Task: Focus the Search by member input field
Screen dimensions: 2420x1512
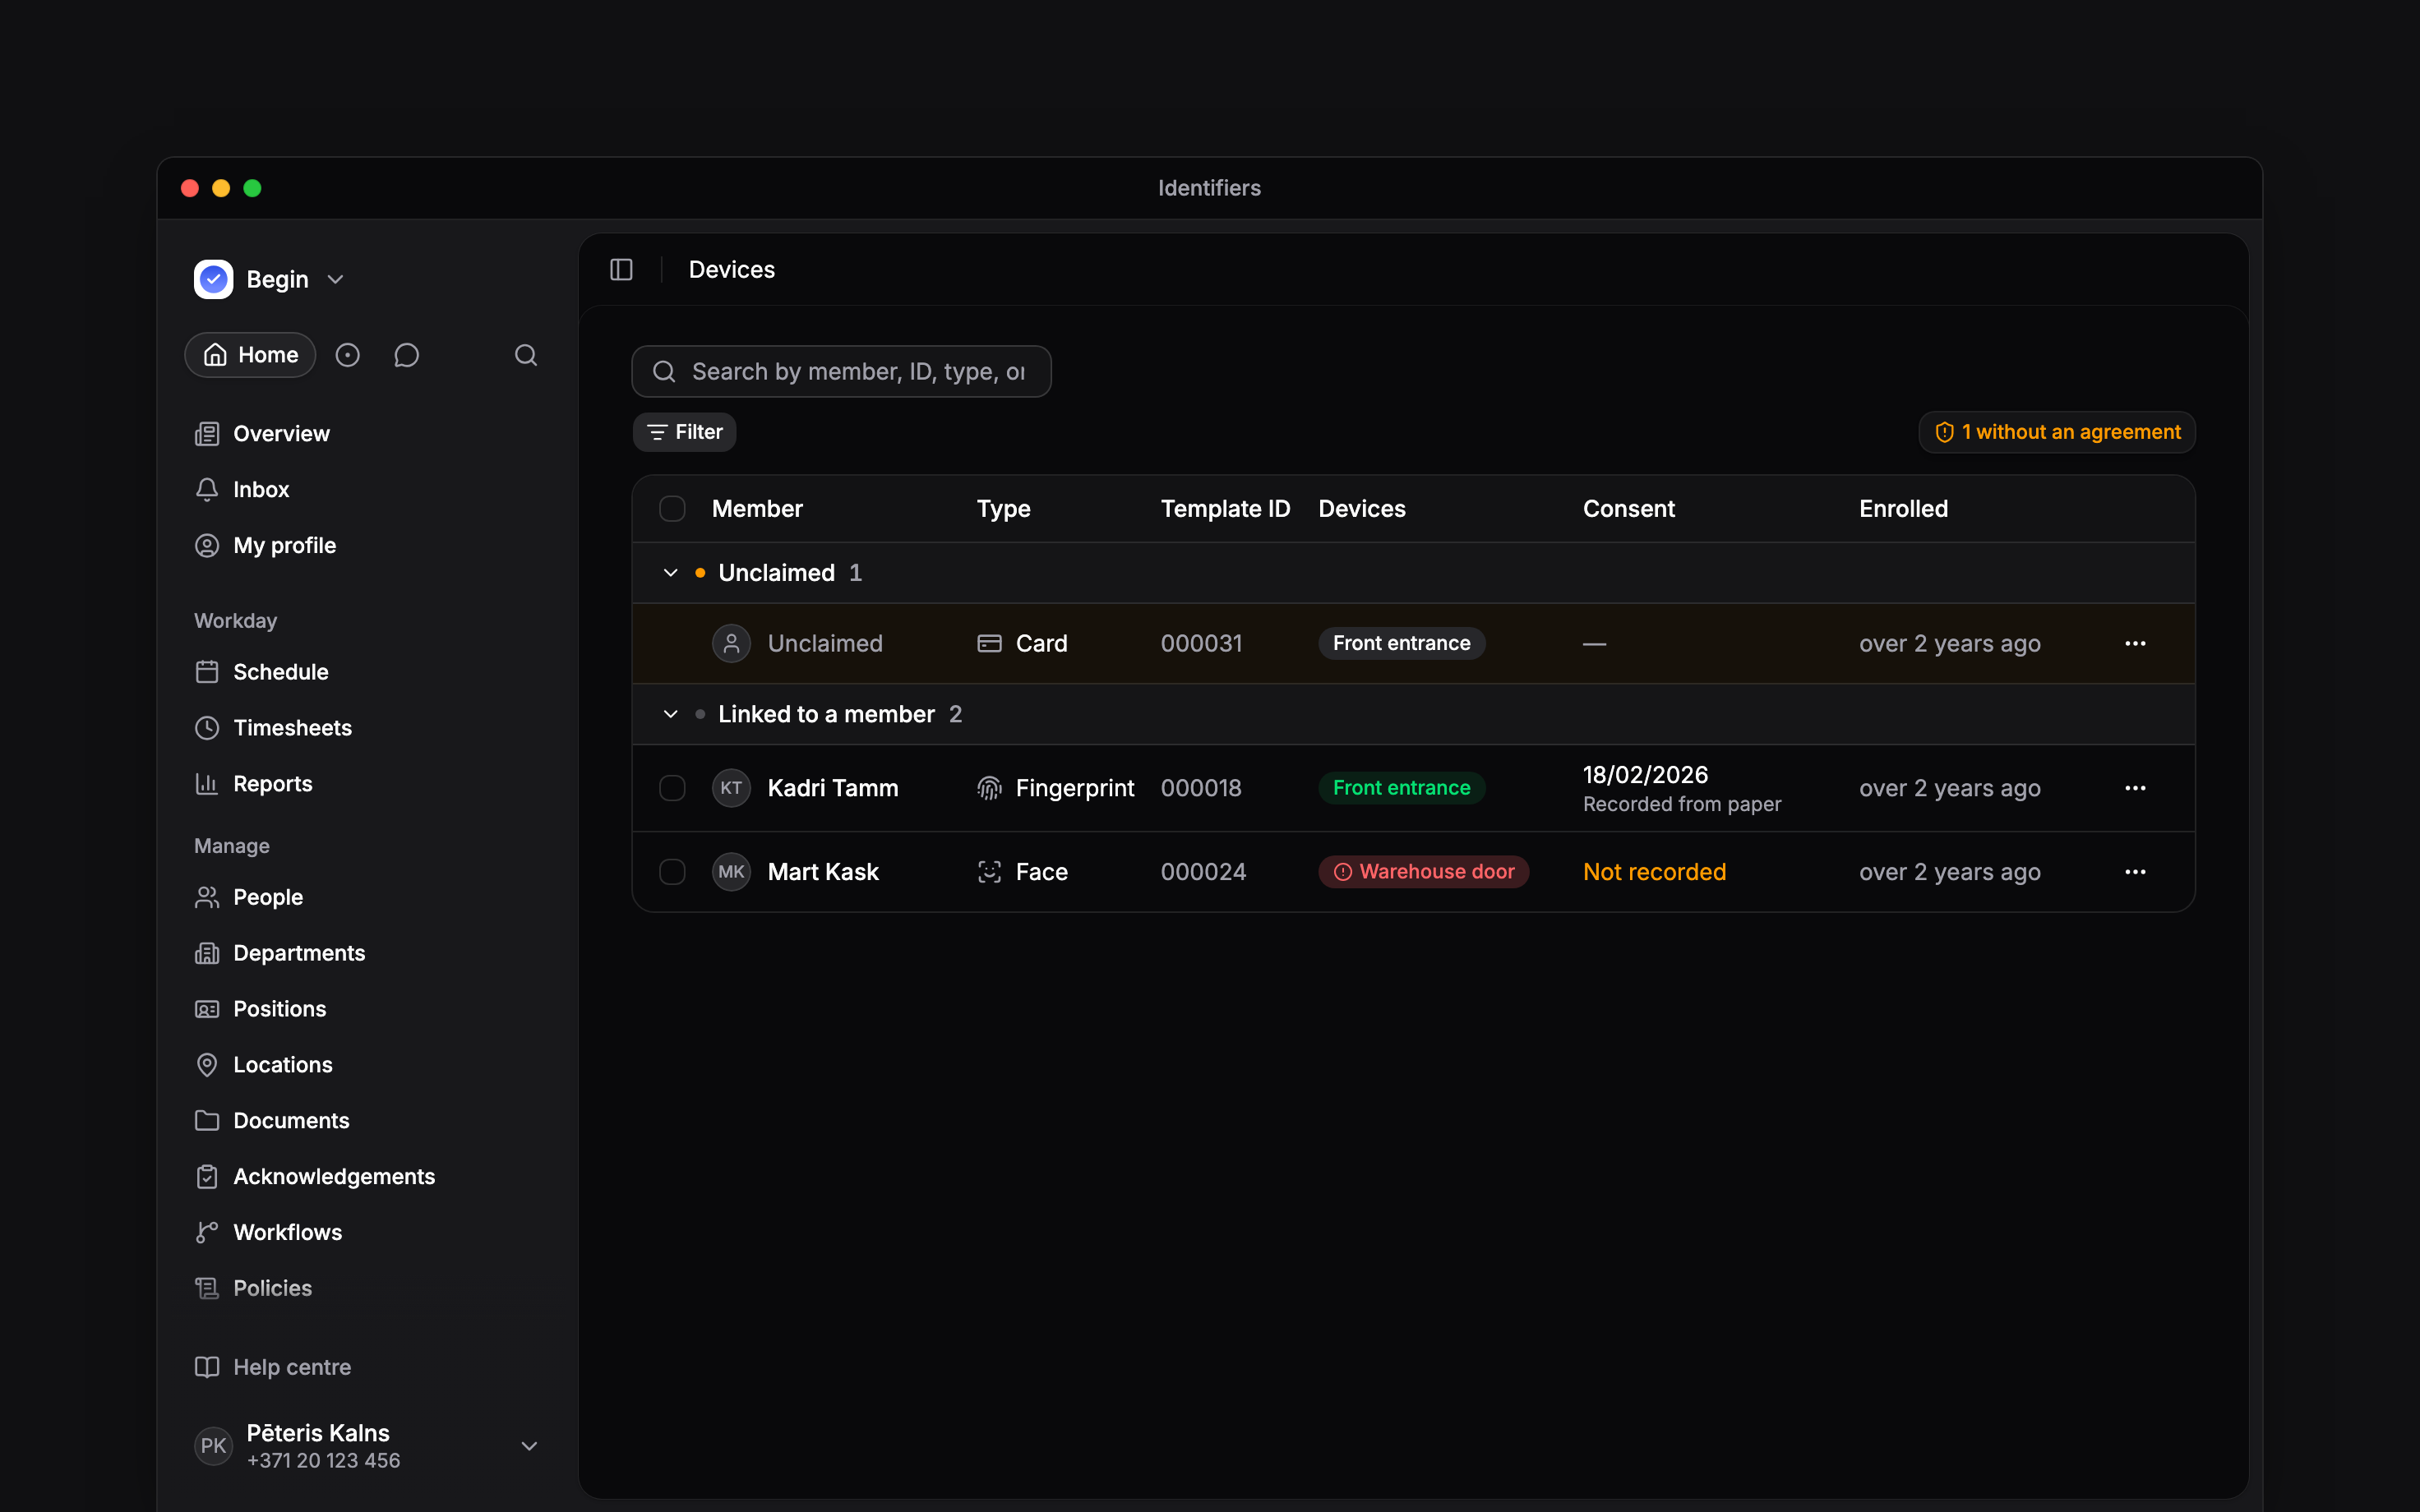Action: (841, 372)
